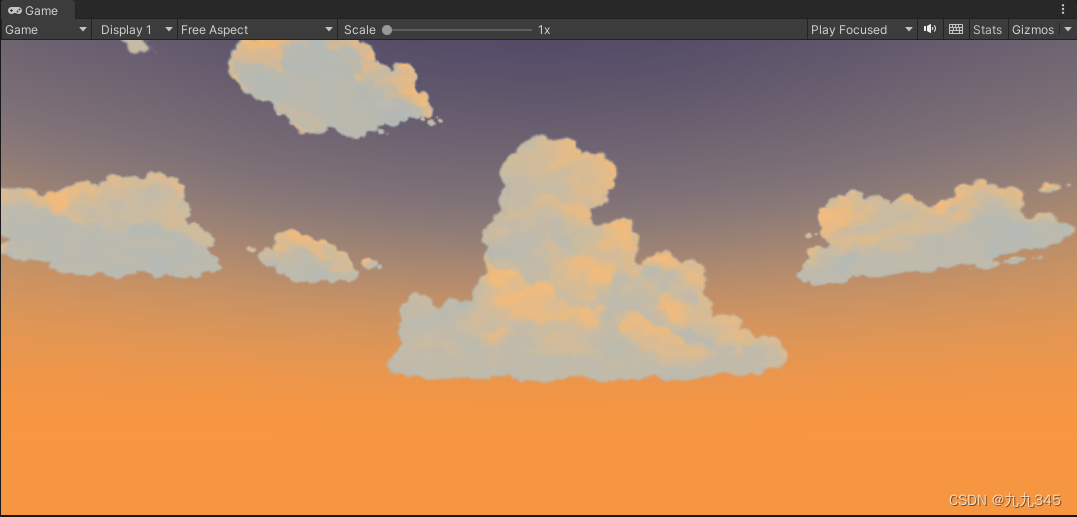
Task: Expand the Gizmos dropdown arrow
Action: (x=1067, y=30)
